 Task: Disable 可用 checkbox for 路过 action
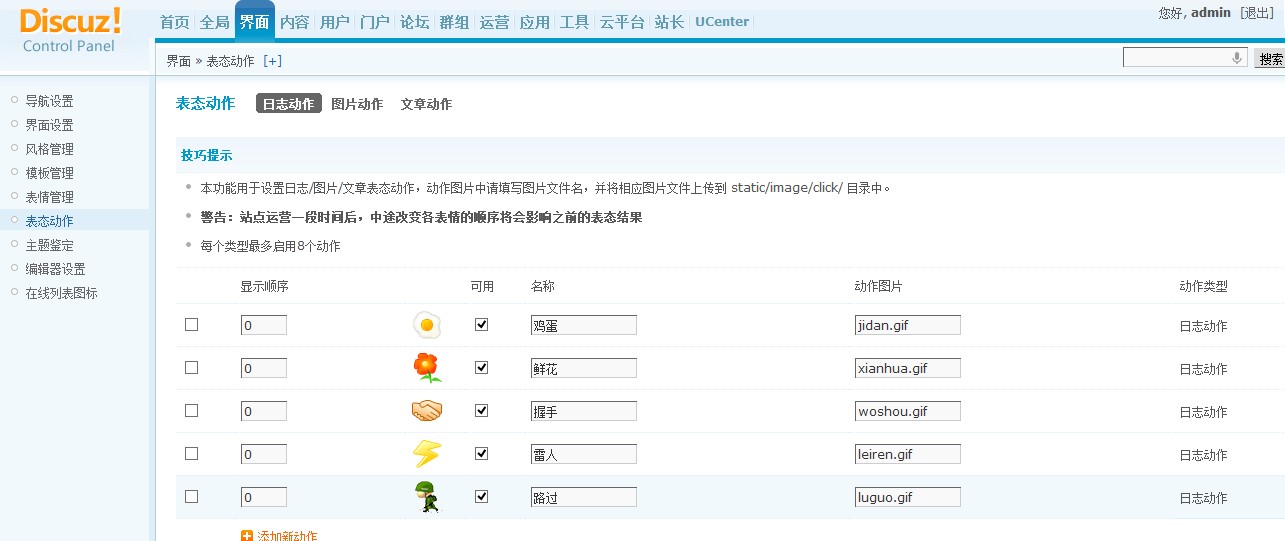point(482,497)
